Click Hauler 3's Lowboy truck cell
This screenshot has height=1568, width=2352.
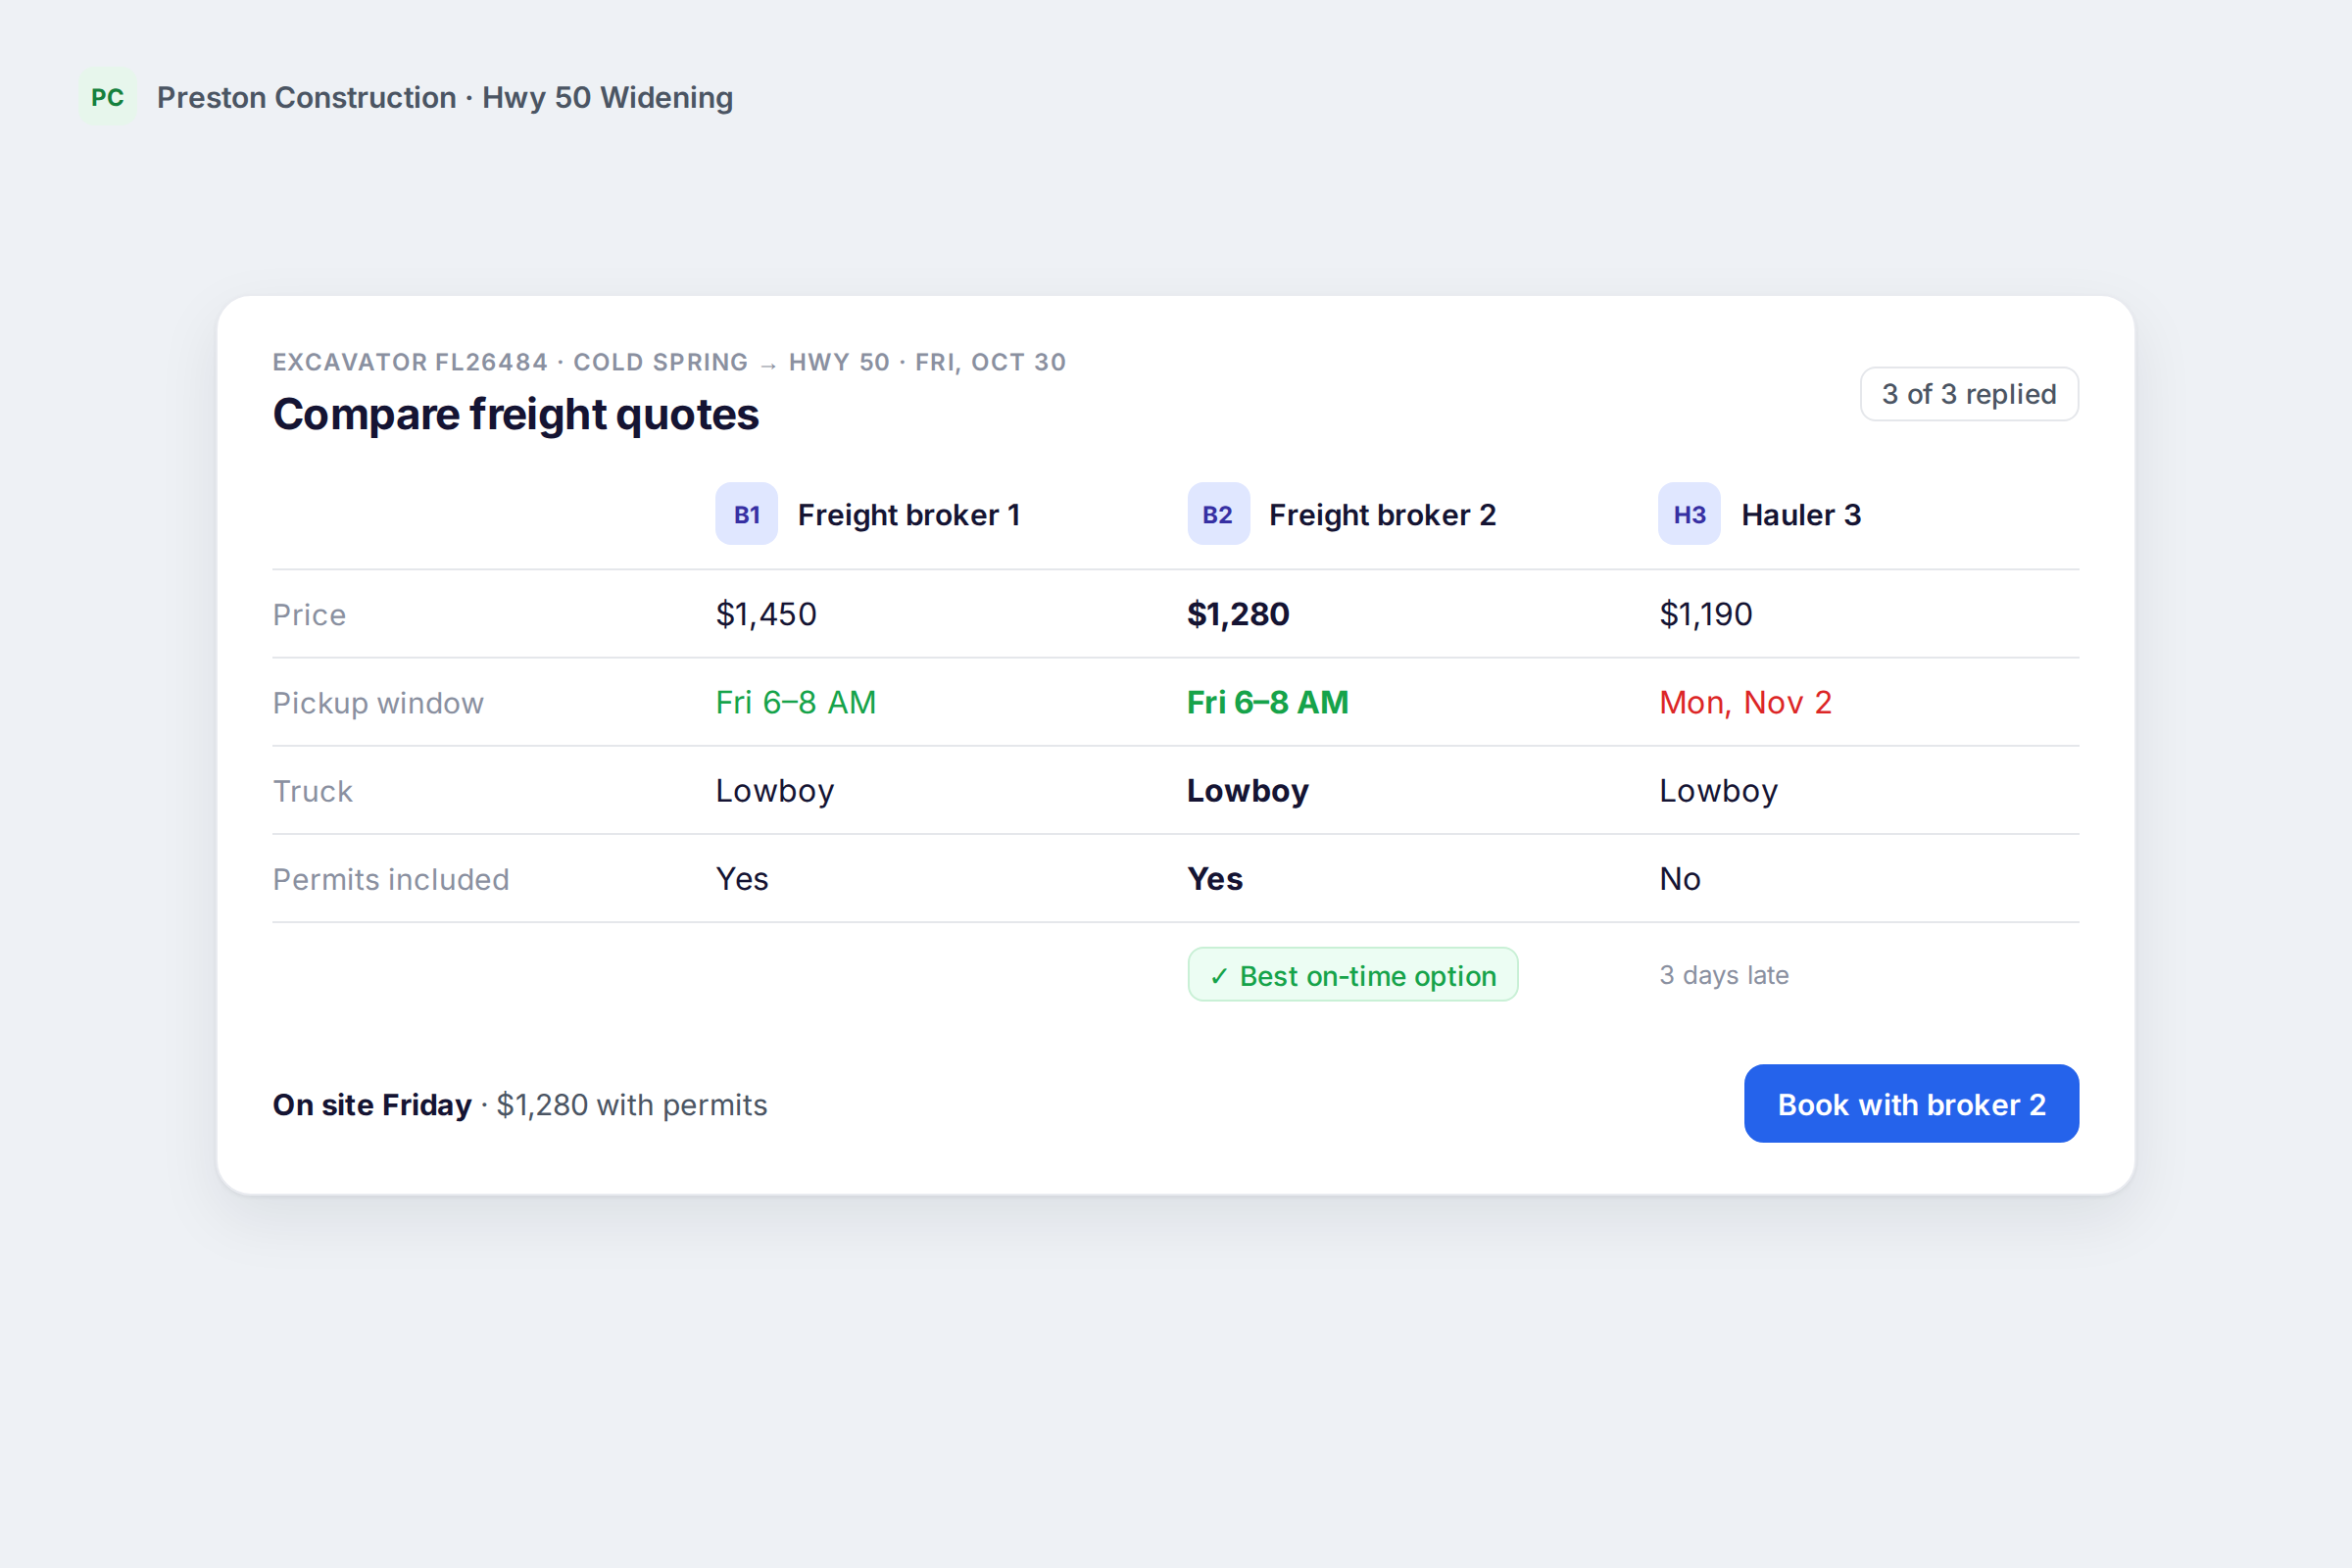[x=1719, y=791]
